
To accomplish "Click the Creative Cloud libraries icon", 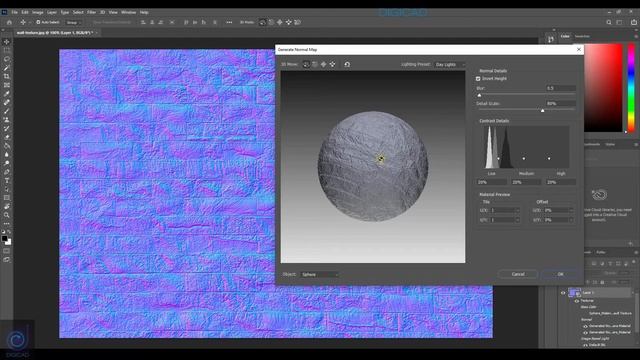I will [x=599, y=195].
